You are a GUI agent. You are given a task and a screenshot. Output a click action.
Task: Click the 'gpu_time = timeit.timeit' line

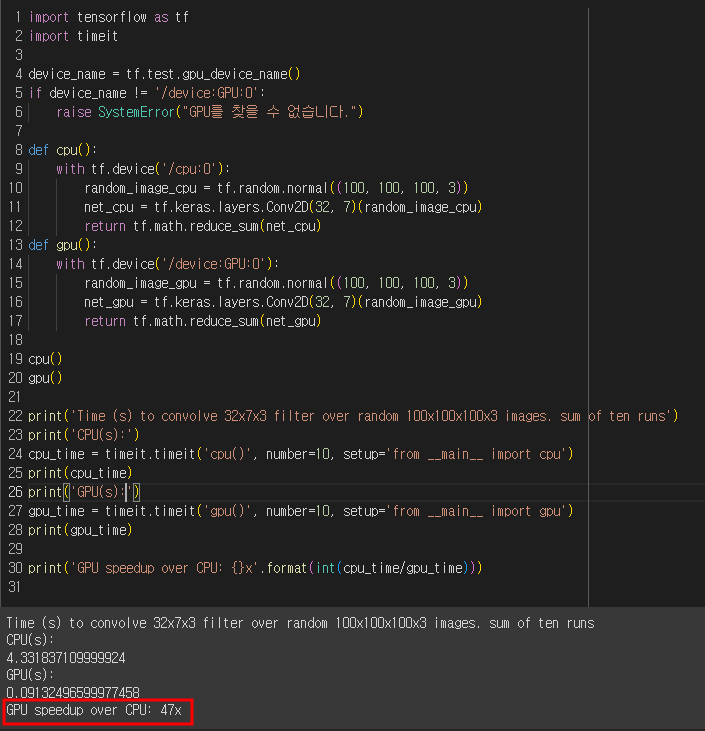pos(301,511)
